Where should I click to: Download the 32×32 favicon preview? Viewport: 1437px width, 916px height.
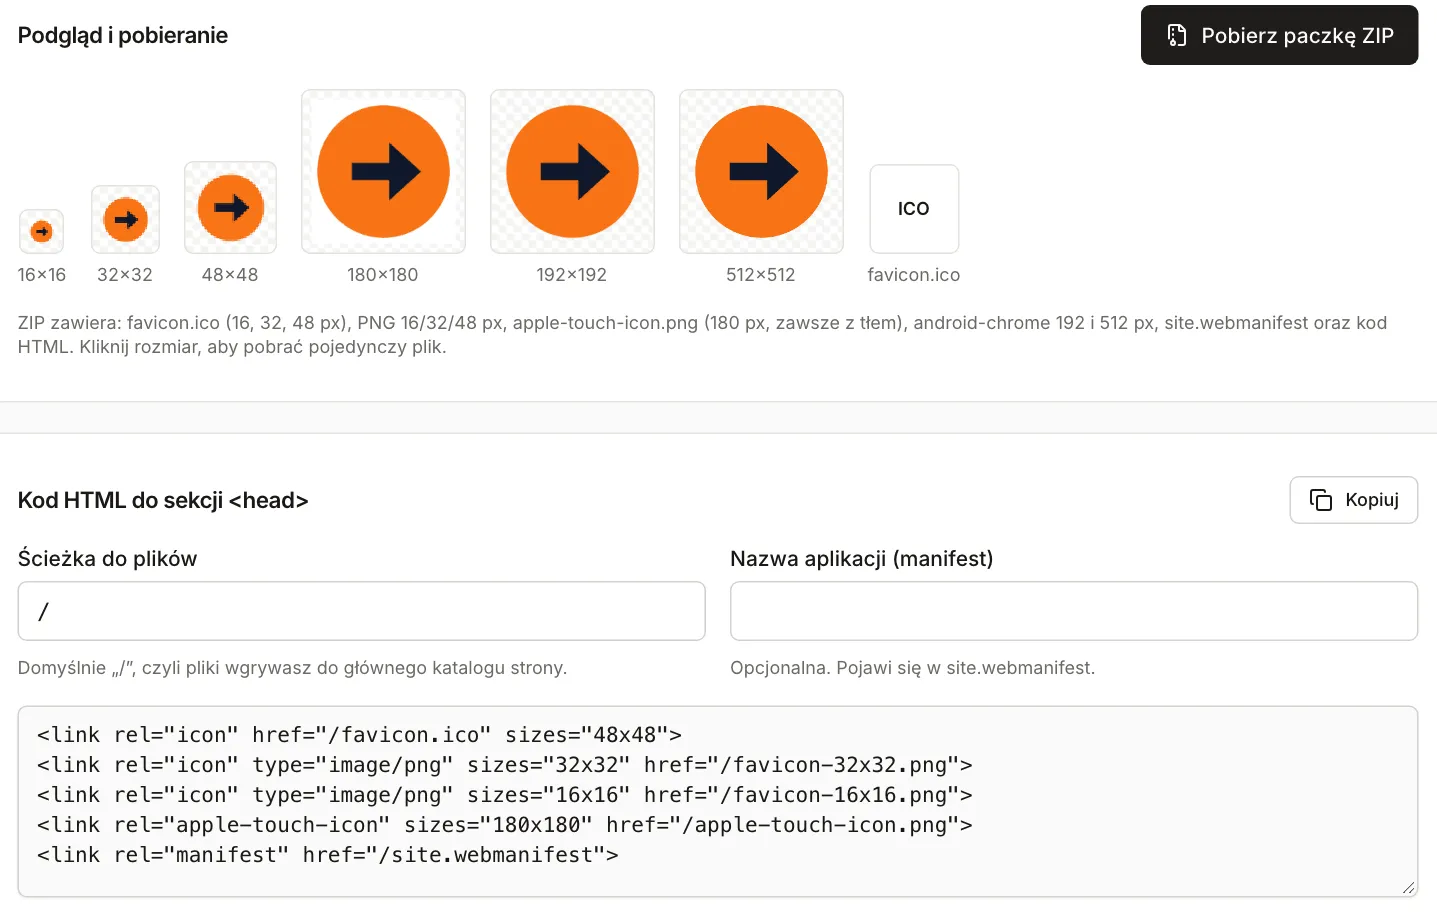125,219
